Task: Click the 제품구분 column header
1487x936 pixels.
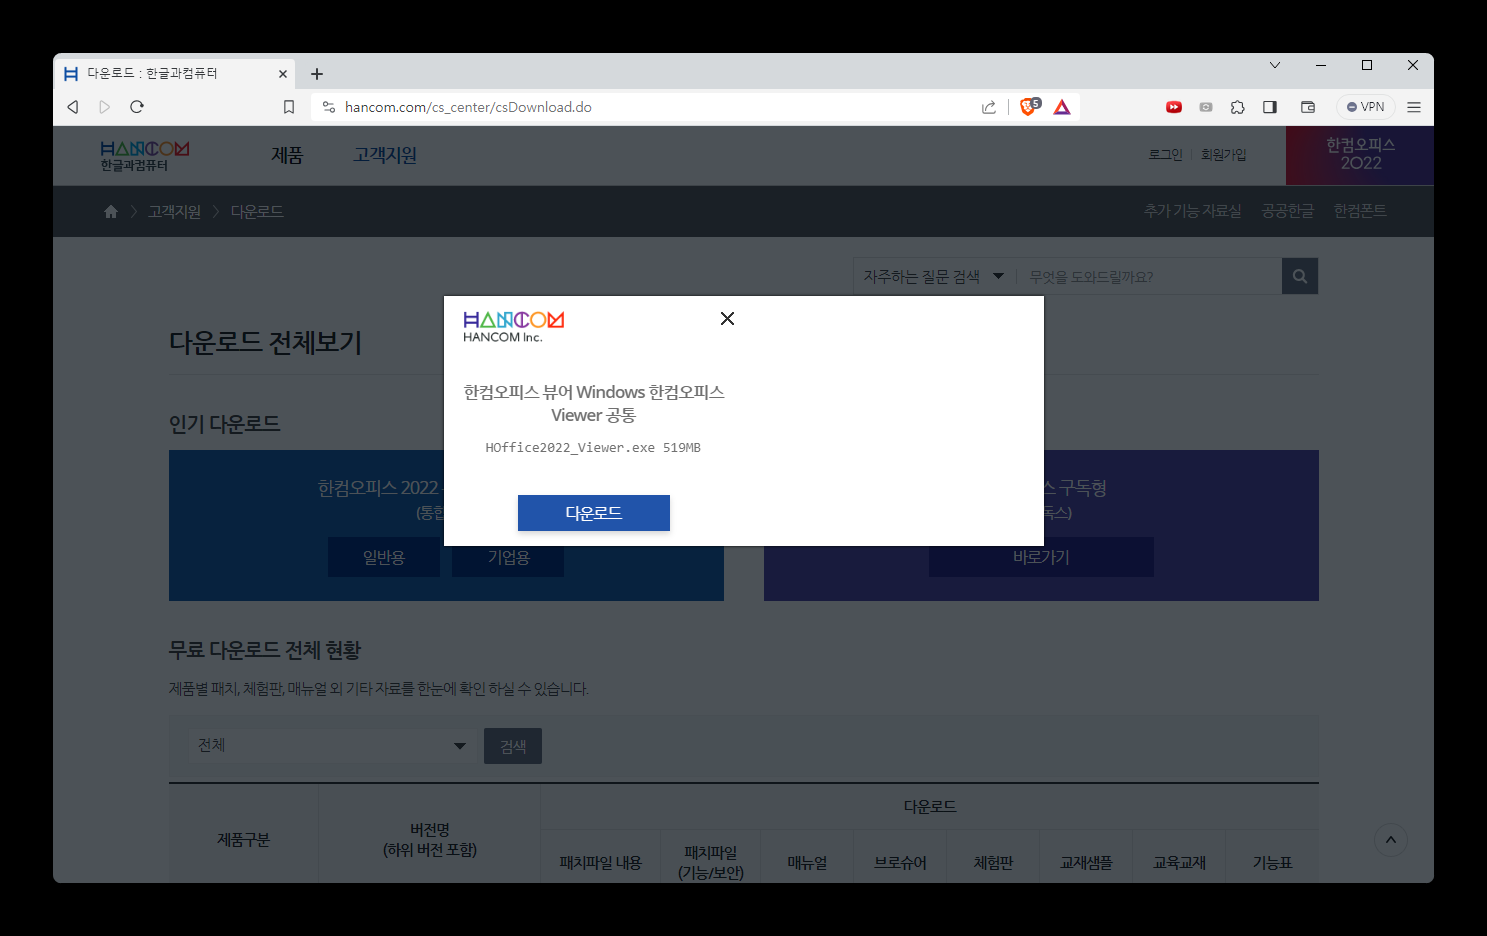Action: (x=243, y=840)
